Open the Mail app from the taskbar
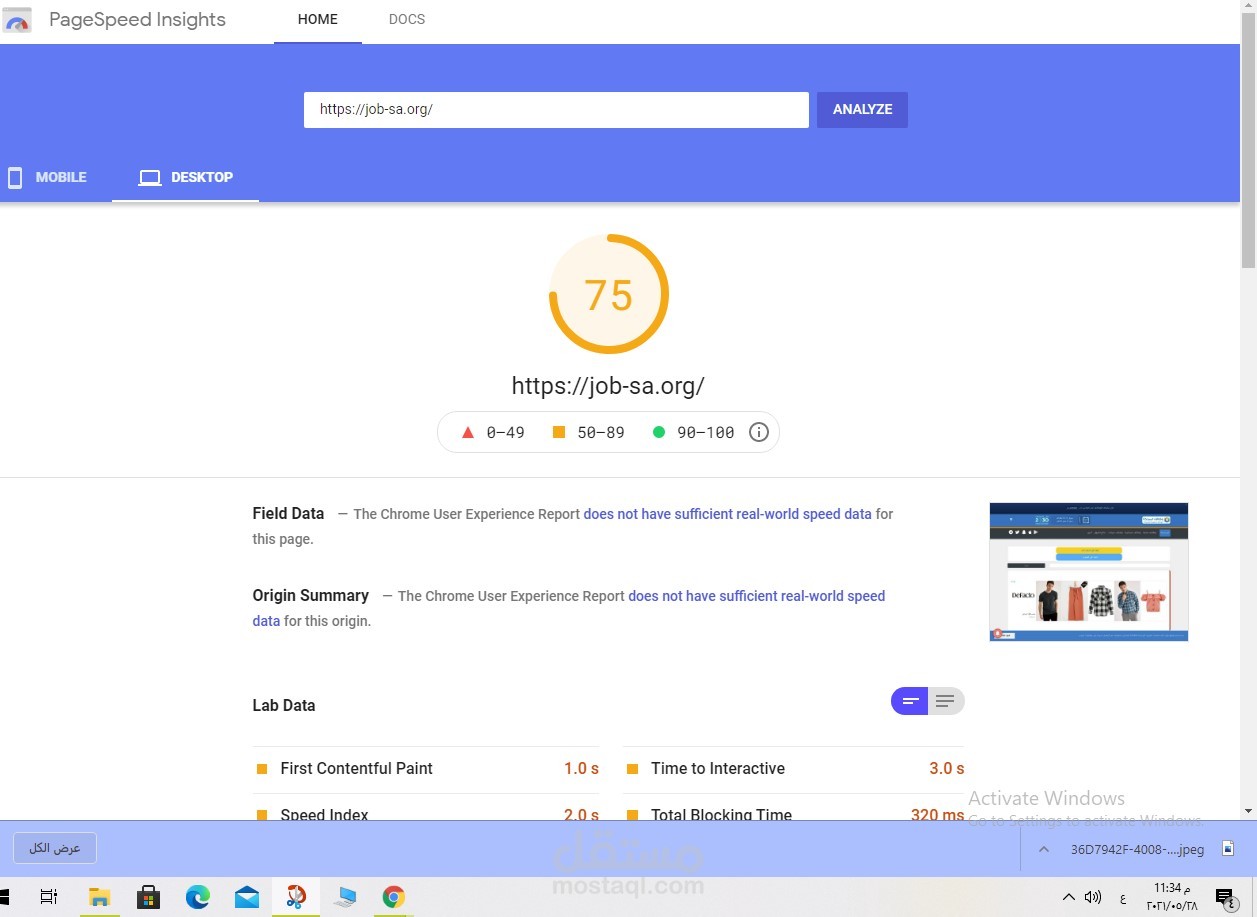The width and height of the screenshot is (1257, 917). click(x=247, y=897)
